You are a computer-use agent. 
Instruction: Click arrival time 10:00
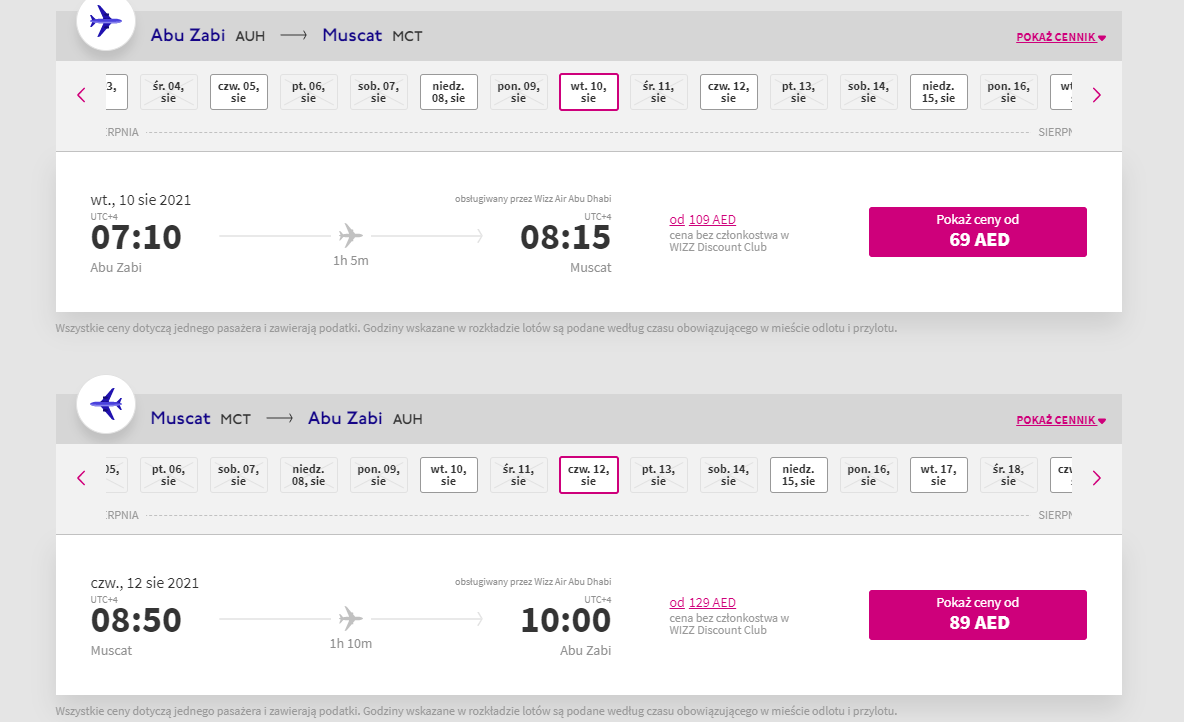[566, 620]
